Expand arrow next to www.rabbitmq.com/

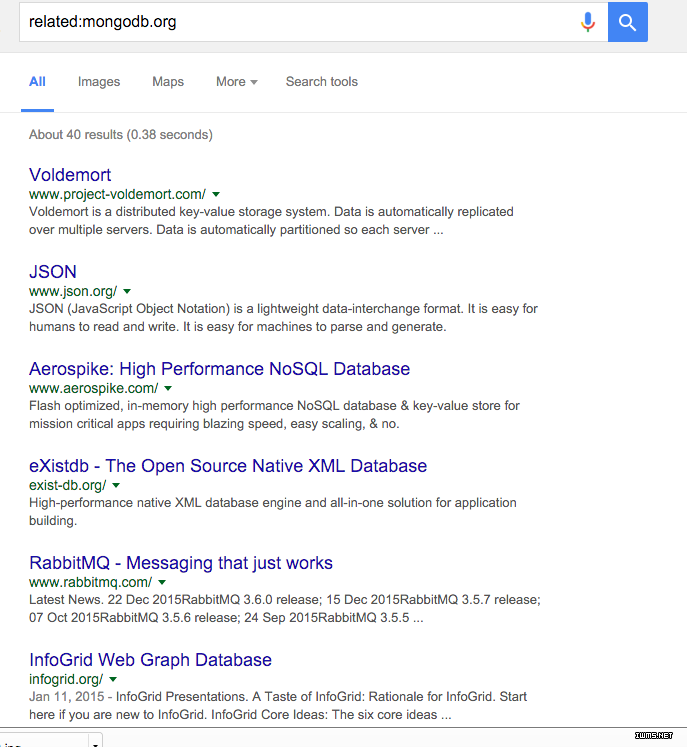pos(162,582)
